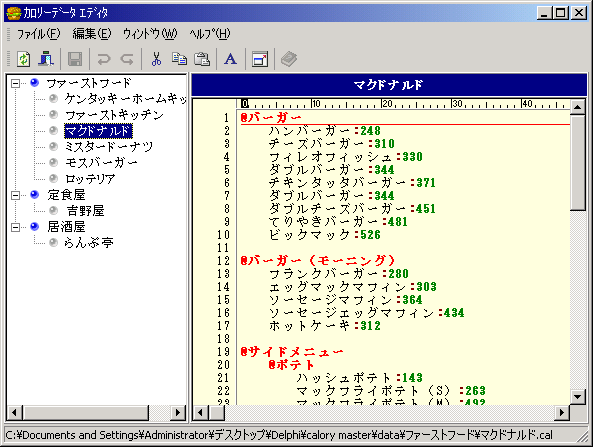Screen dimensions: 593x447
Task: Click the @サイドメニュー heading
Action: 292,352
